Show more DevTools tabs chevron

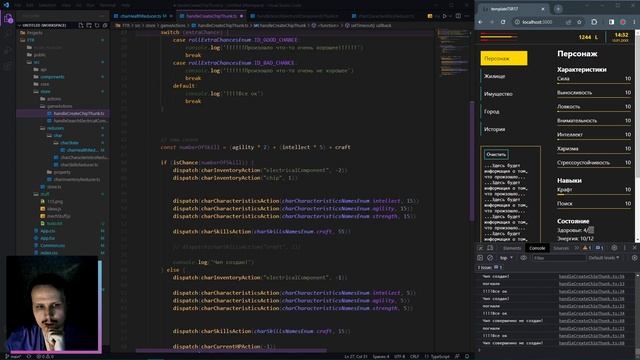(576, 248)
